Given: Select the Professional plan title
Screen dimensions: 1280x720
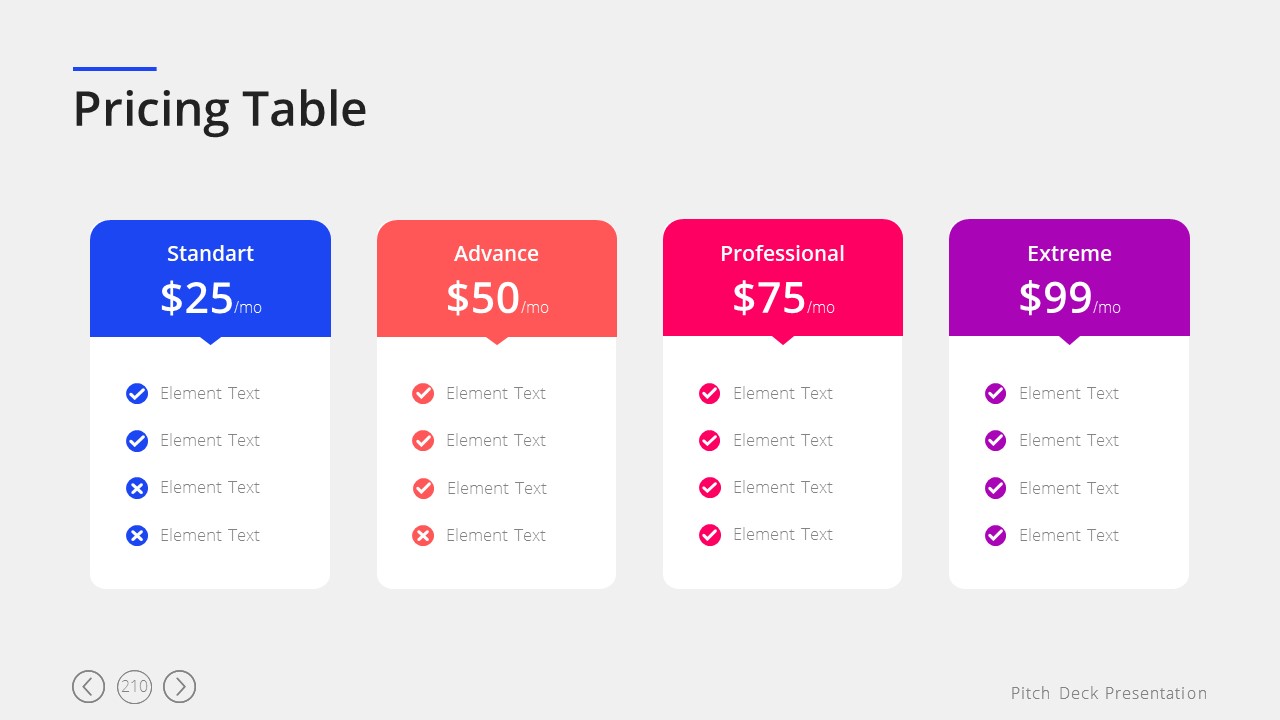Looking at the screenshot, I should tap(782, 254).
